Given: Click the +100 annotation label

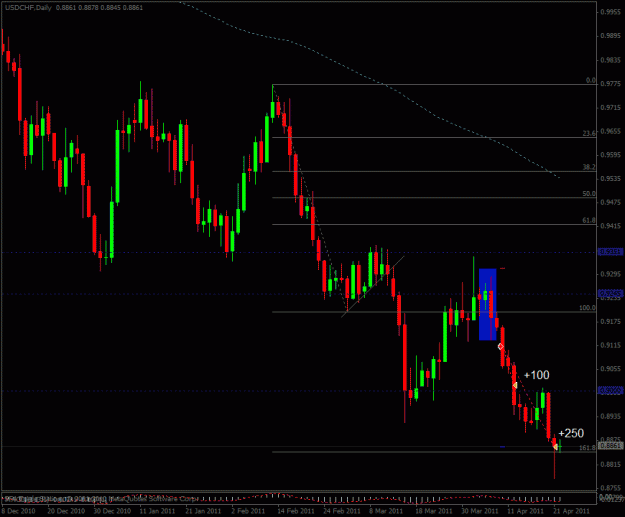Looking at the screenshot, I should tap(537, 375).
